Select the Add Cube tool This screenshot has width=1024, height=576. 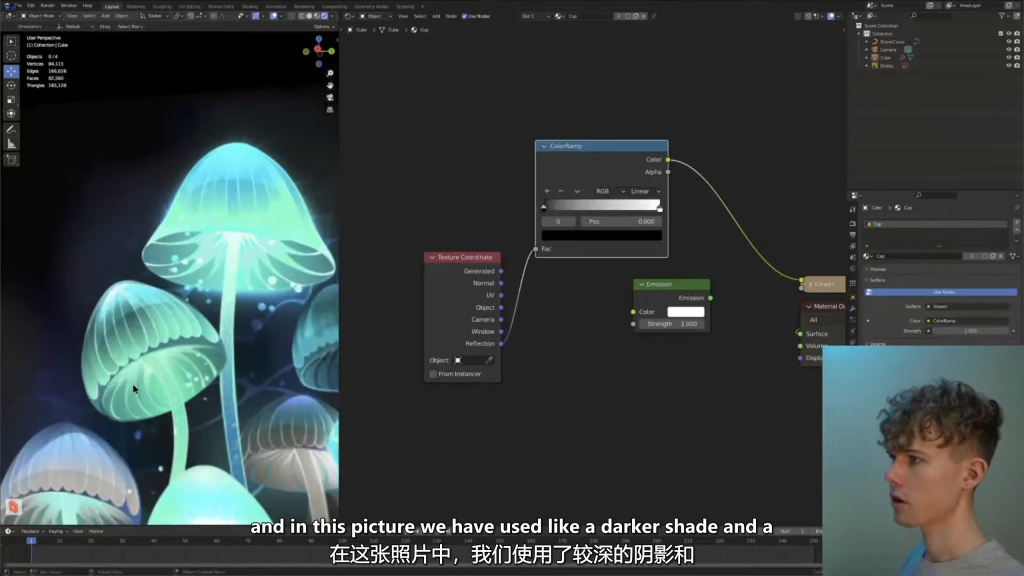(11, 160)
